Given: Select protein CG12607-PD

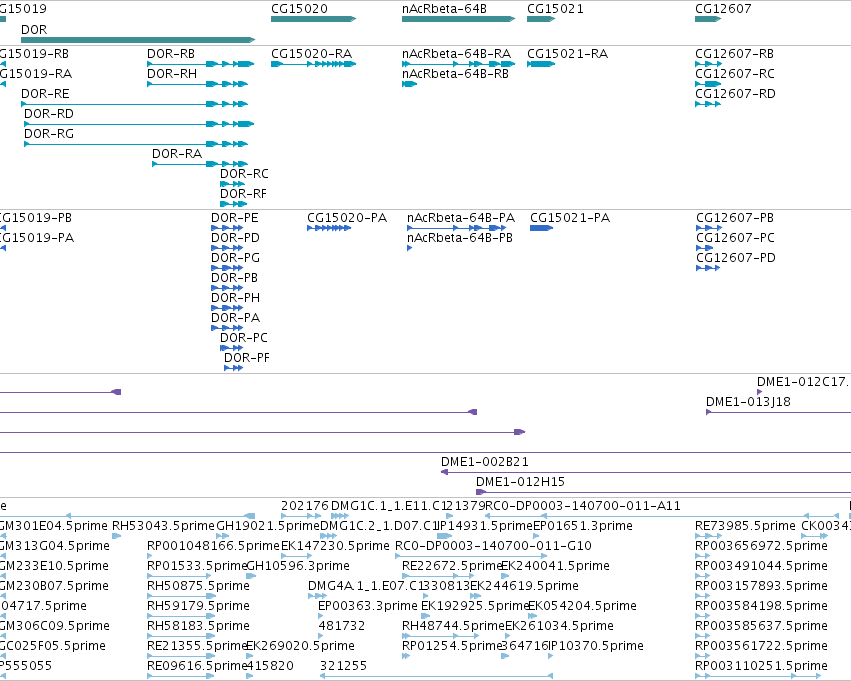Looking at the screenshot, I should [x=708, y=268].
